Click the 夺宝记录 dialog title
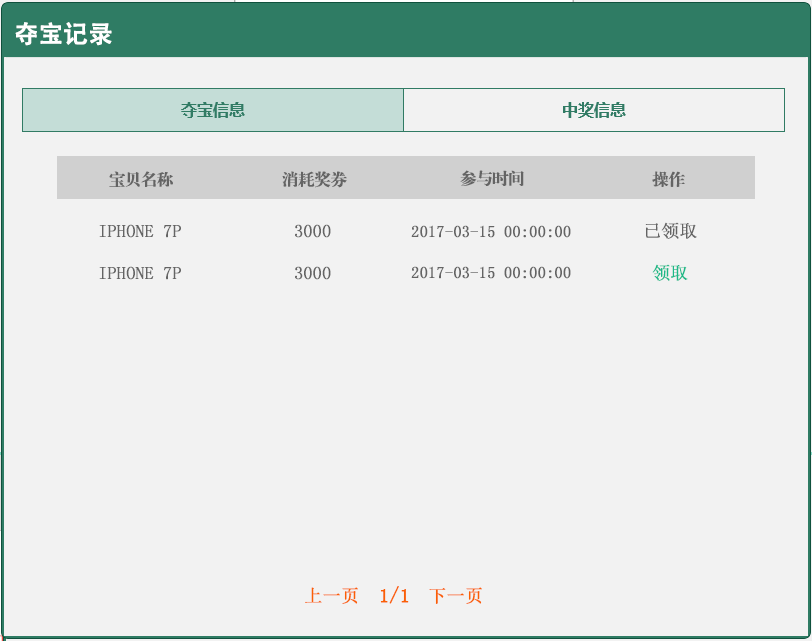 64,34
